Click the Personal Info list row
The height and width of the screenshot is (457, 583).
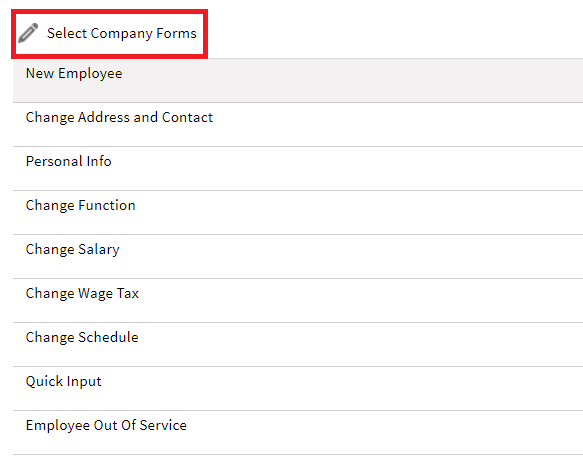tap(298, 168)
